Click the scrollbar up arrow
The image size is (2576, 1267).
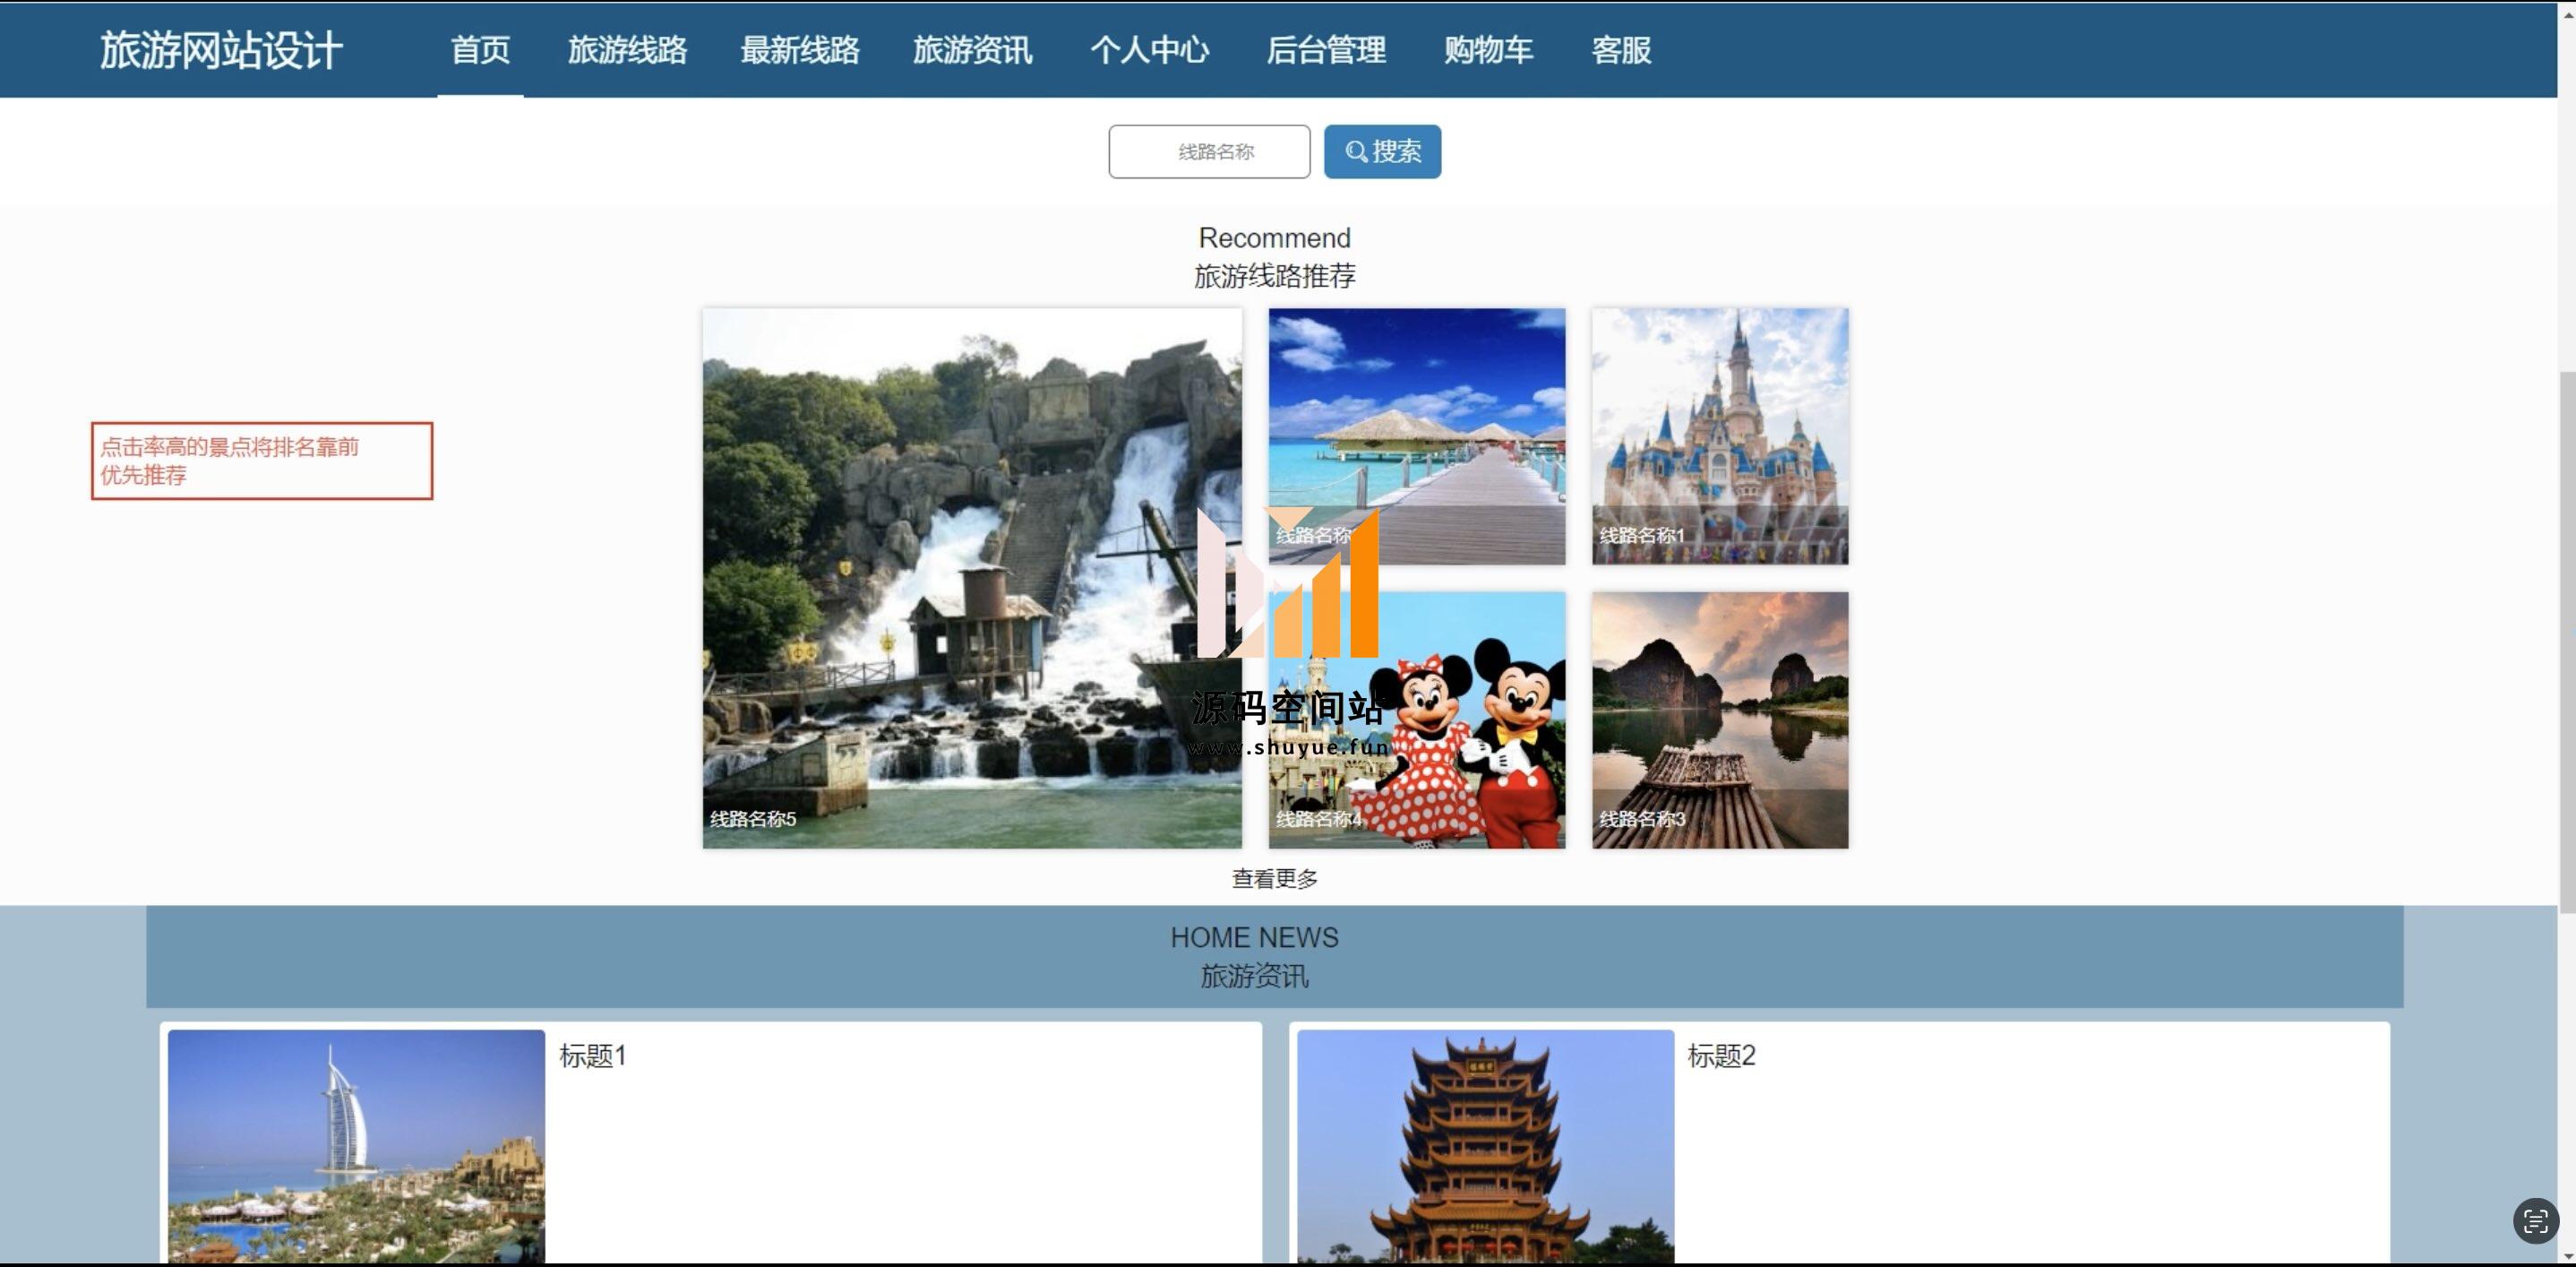pos(2567,13)
